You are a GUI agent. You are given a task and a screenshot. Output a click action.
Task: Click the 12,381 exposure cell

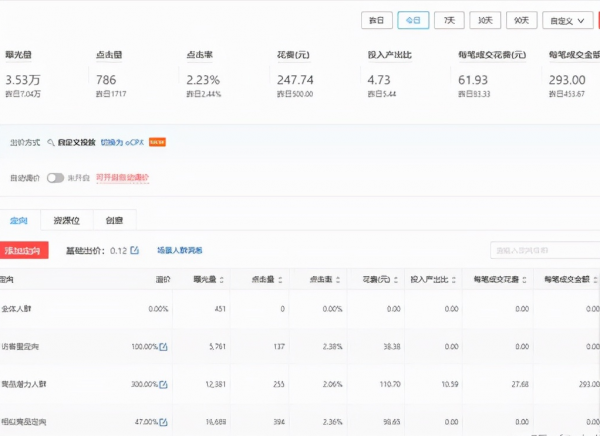(x=215, y=384)
